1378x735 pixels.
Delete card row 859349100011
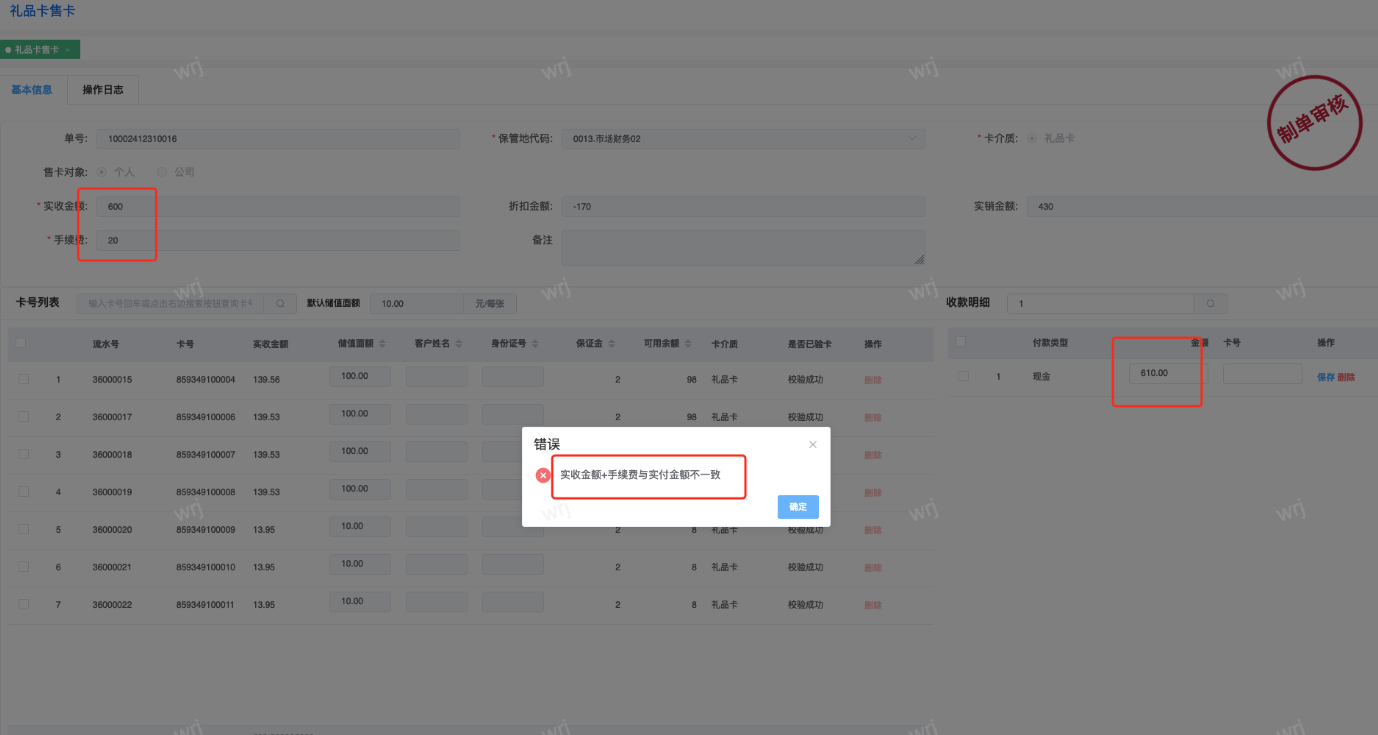[x=873, y=605]
